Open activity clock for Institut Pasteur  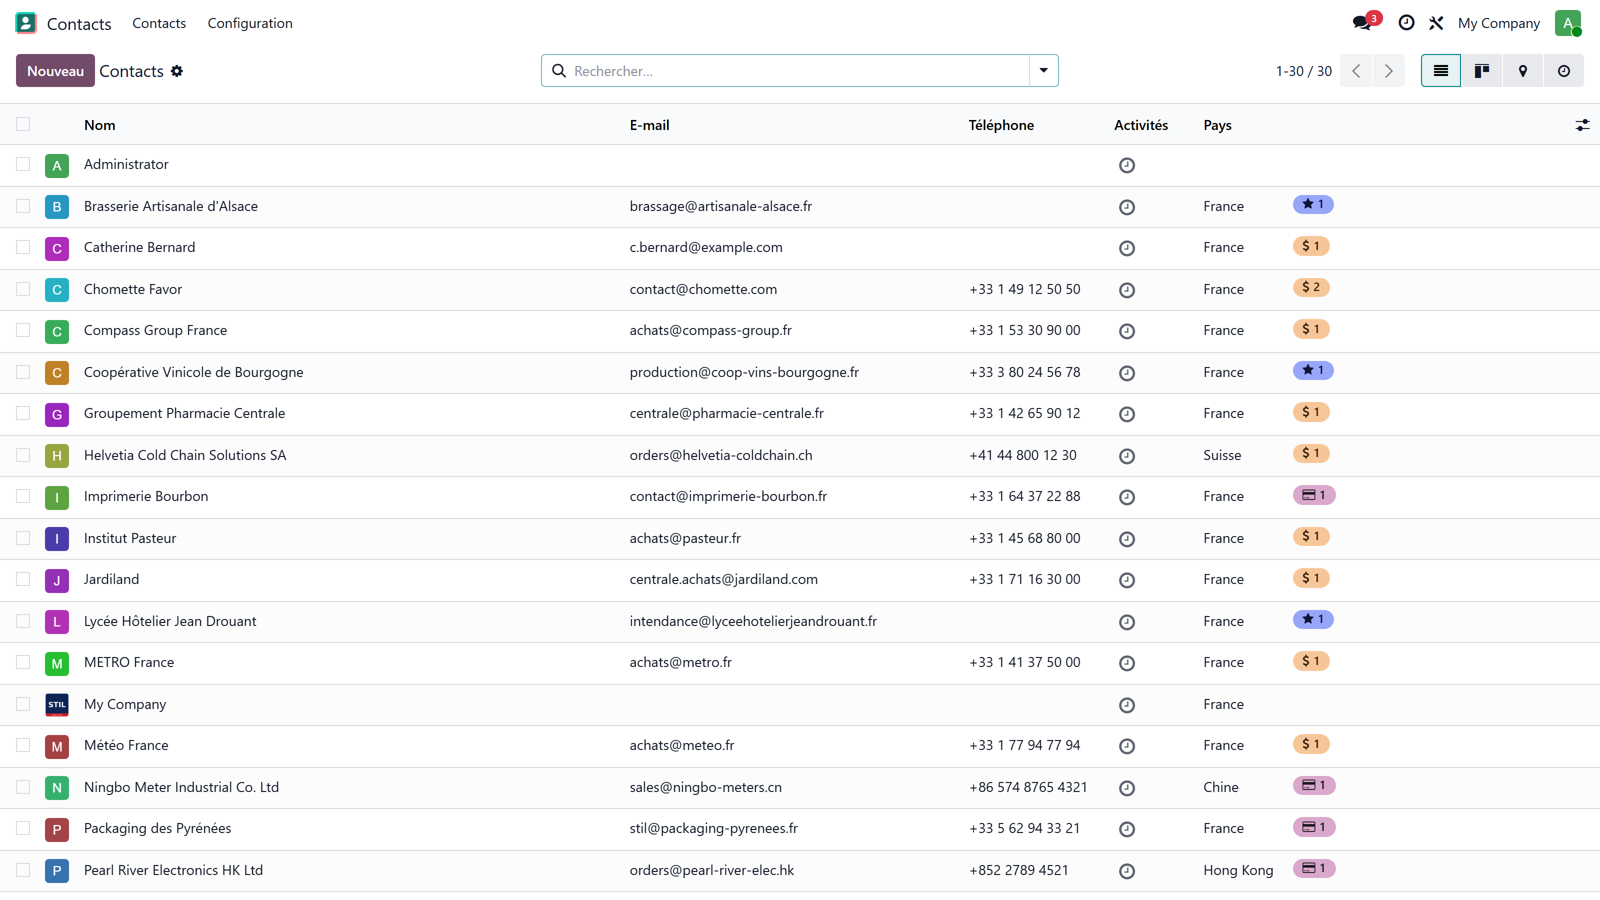1127,539
